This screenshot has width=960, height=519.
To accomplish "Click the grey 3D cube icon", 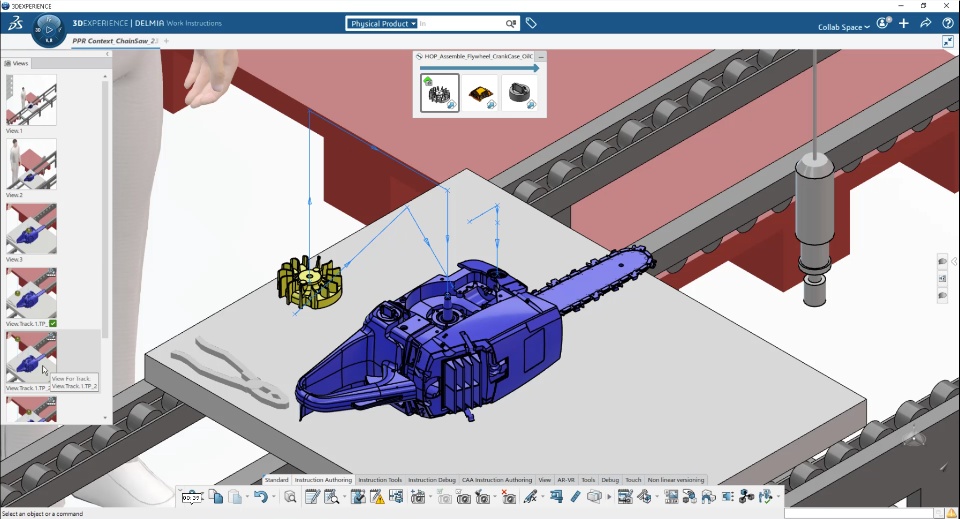I will pos(594,497).
